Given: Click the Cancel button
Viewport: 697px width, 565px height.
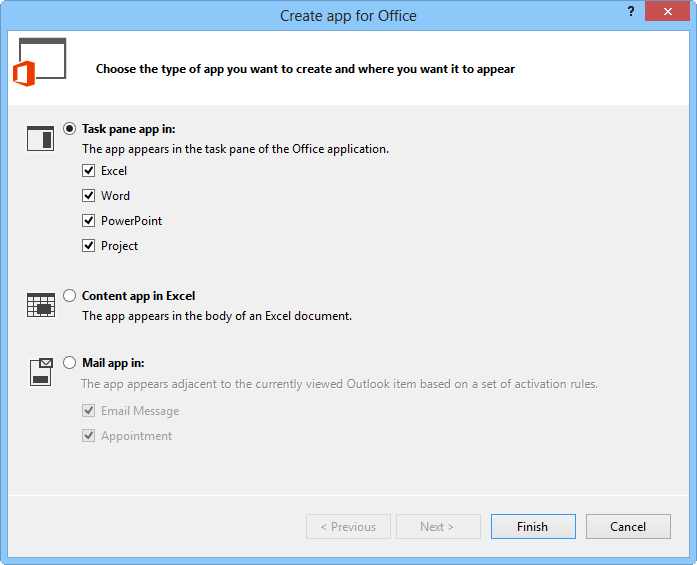Looking at the screenshot, I should click(628, 527).
